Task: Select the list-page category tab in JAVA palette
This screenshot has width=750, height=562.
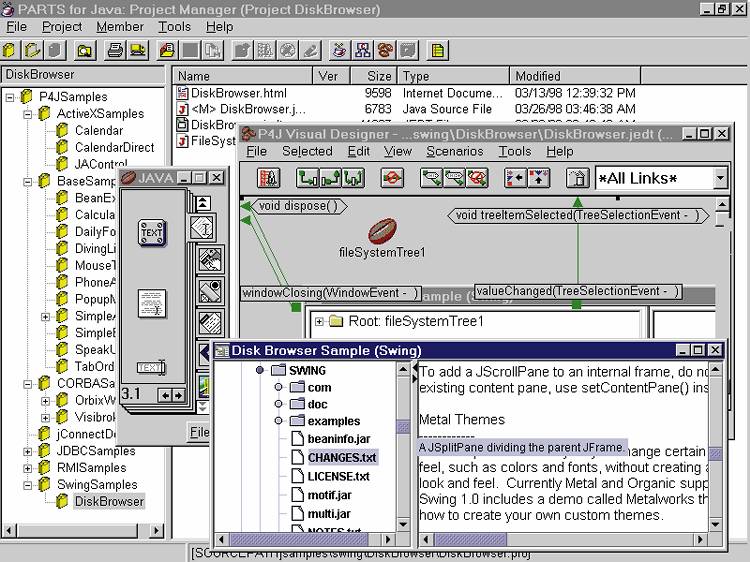Action: (x=210, y=322)
